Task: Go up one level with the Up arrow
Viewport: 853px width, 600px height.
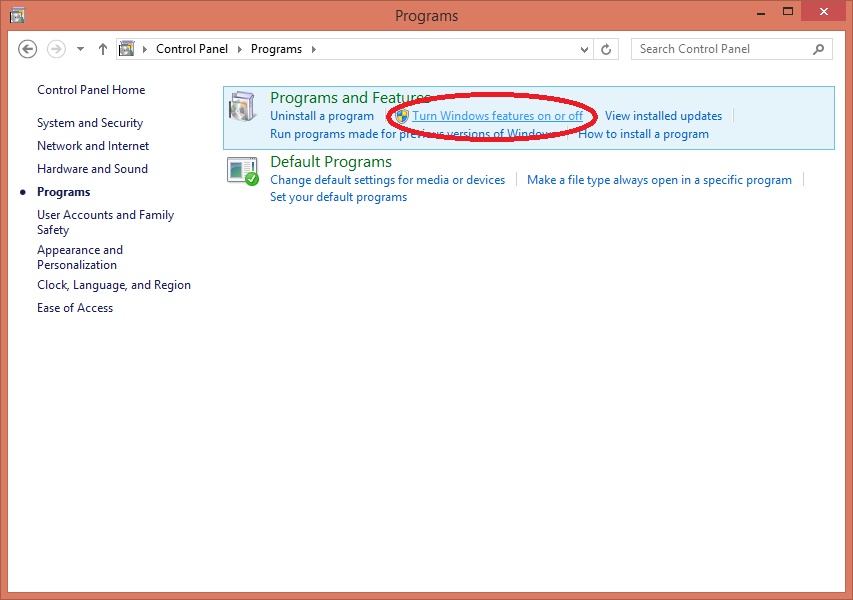Action: click(102, 49)
